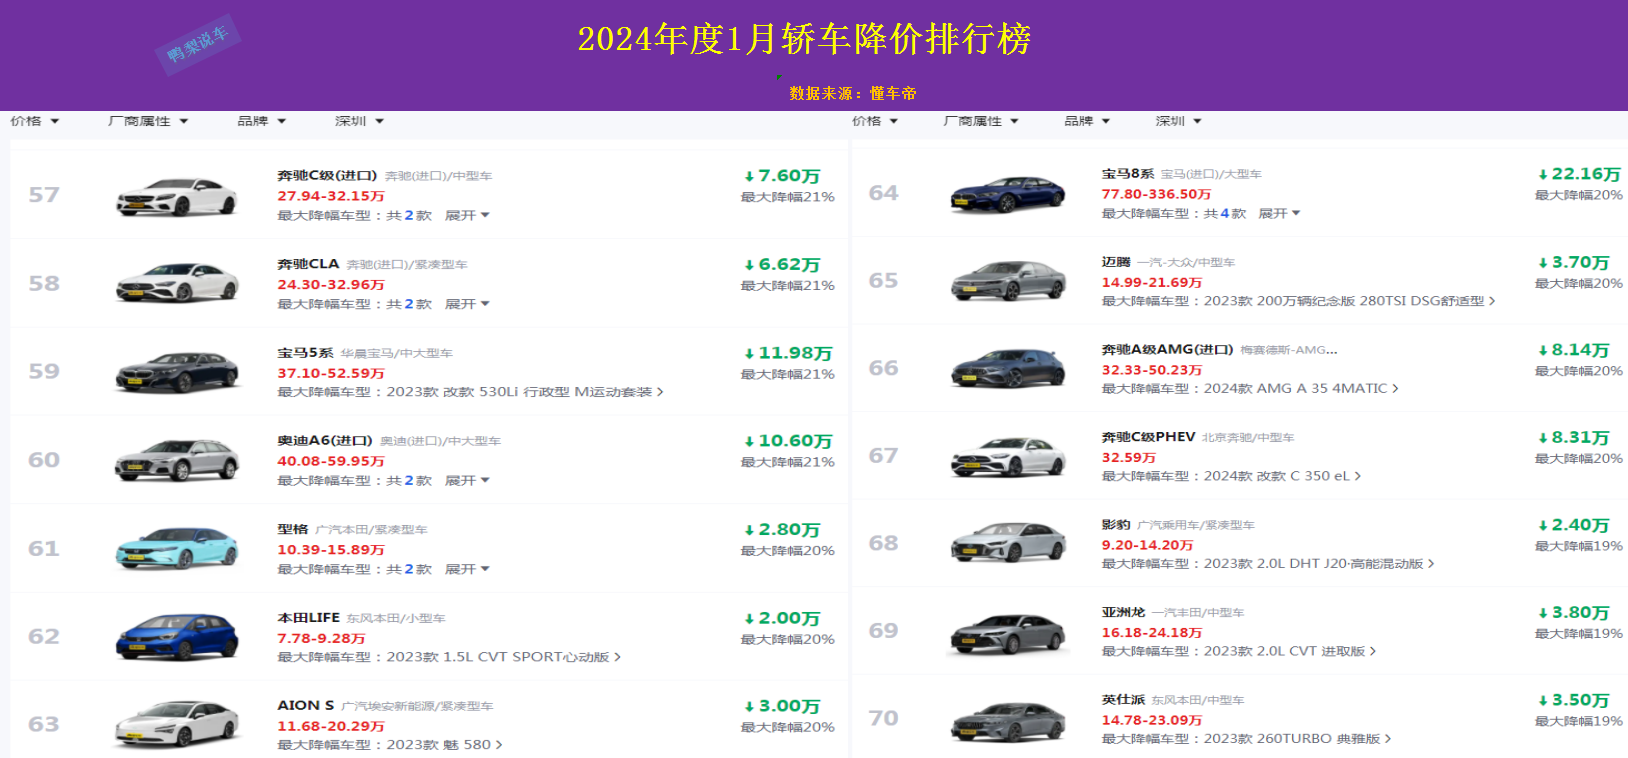Click the dark blue 宝马8系 car image
This screenshot has width=1628, height=758.
tap(1007, 194)
